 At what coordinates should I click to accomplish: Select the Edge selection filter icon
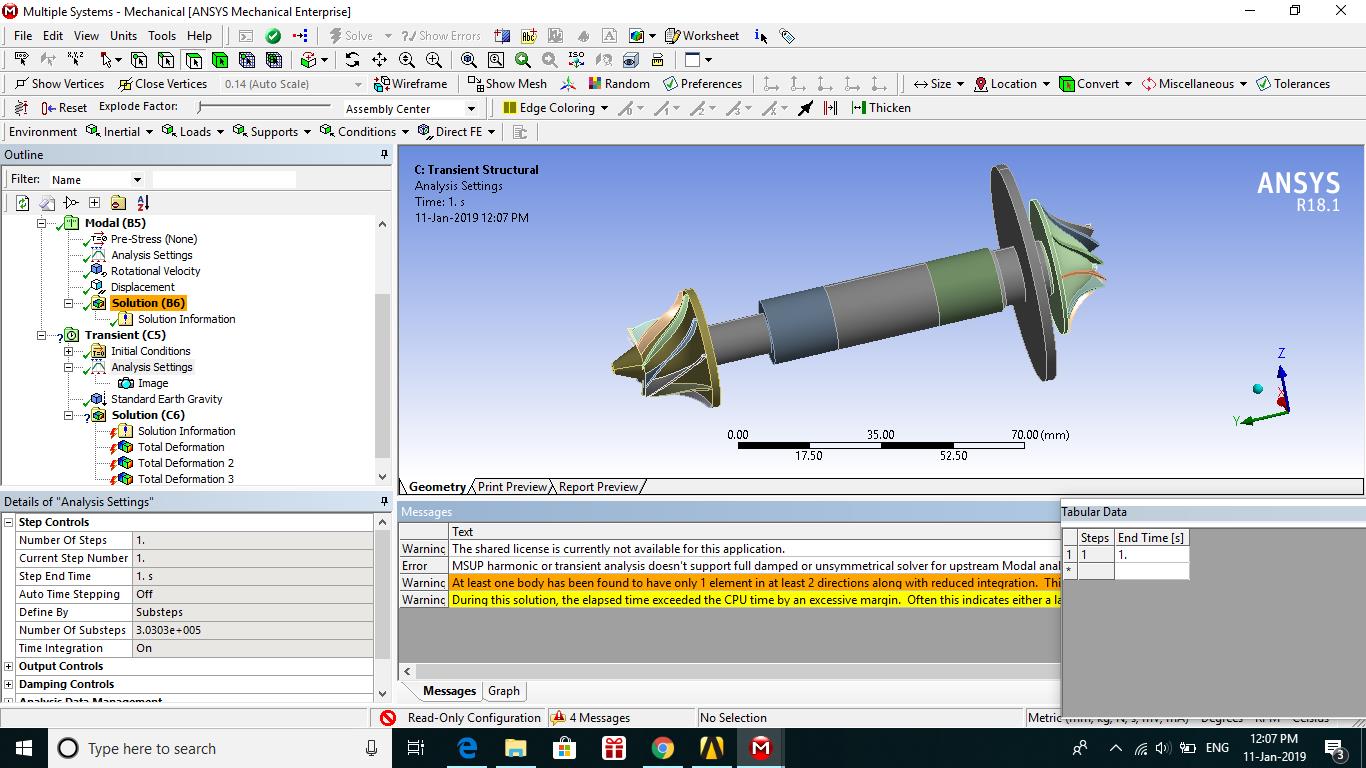point(166,60)
